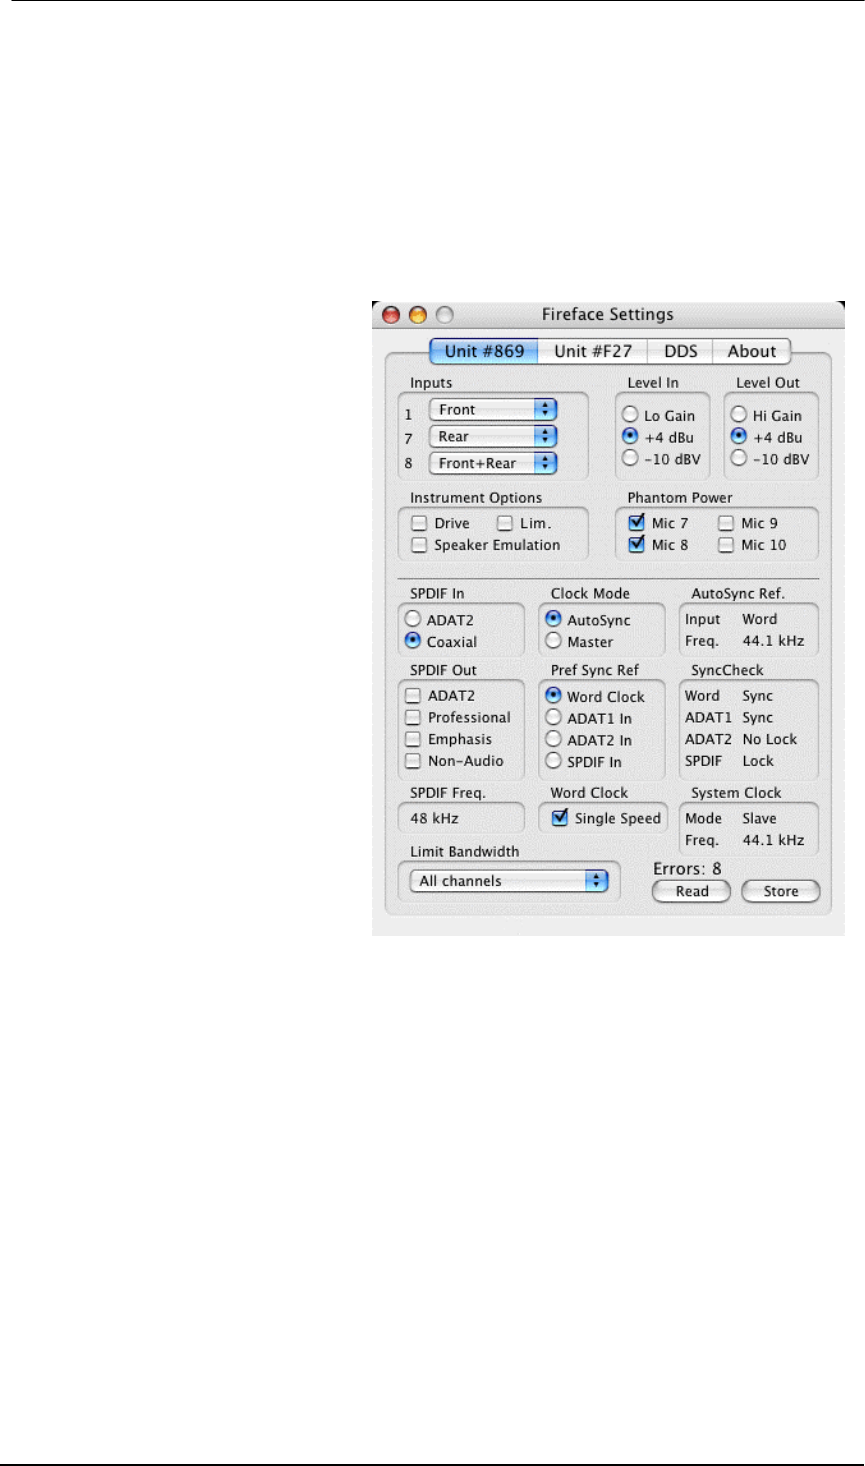Check ADAT2 under SPDIF Out
Viewport: 865px width, 1466px height.
tap(413, 695)
